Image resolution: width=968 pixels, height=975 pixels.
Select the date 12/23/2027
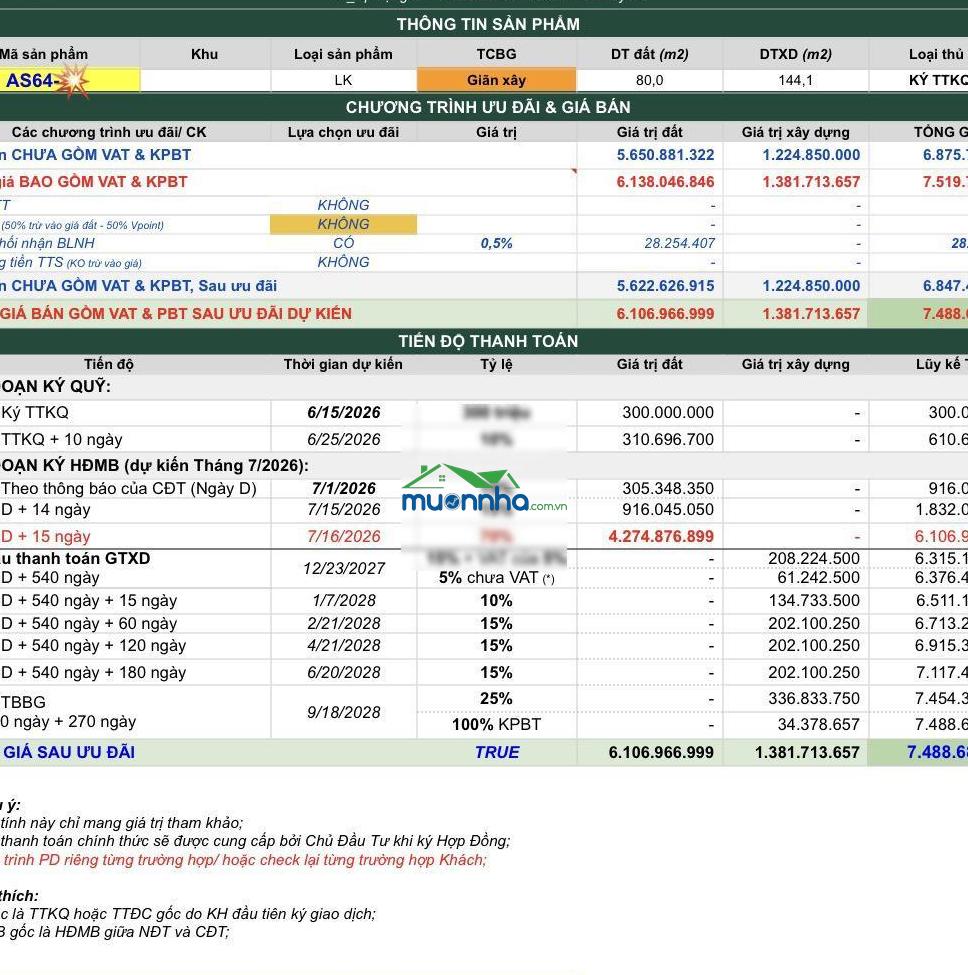tap(343, 568)
